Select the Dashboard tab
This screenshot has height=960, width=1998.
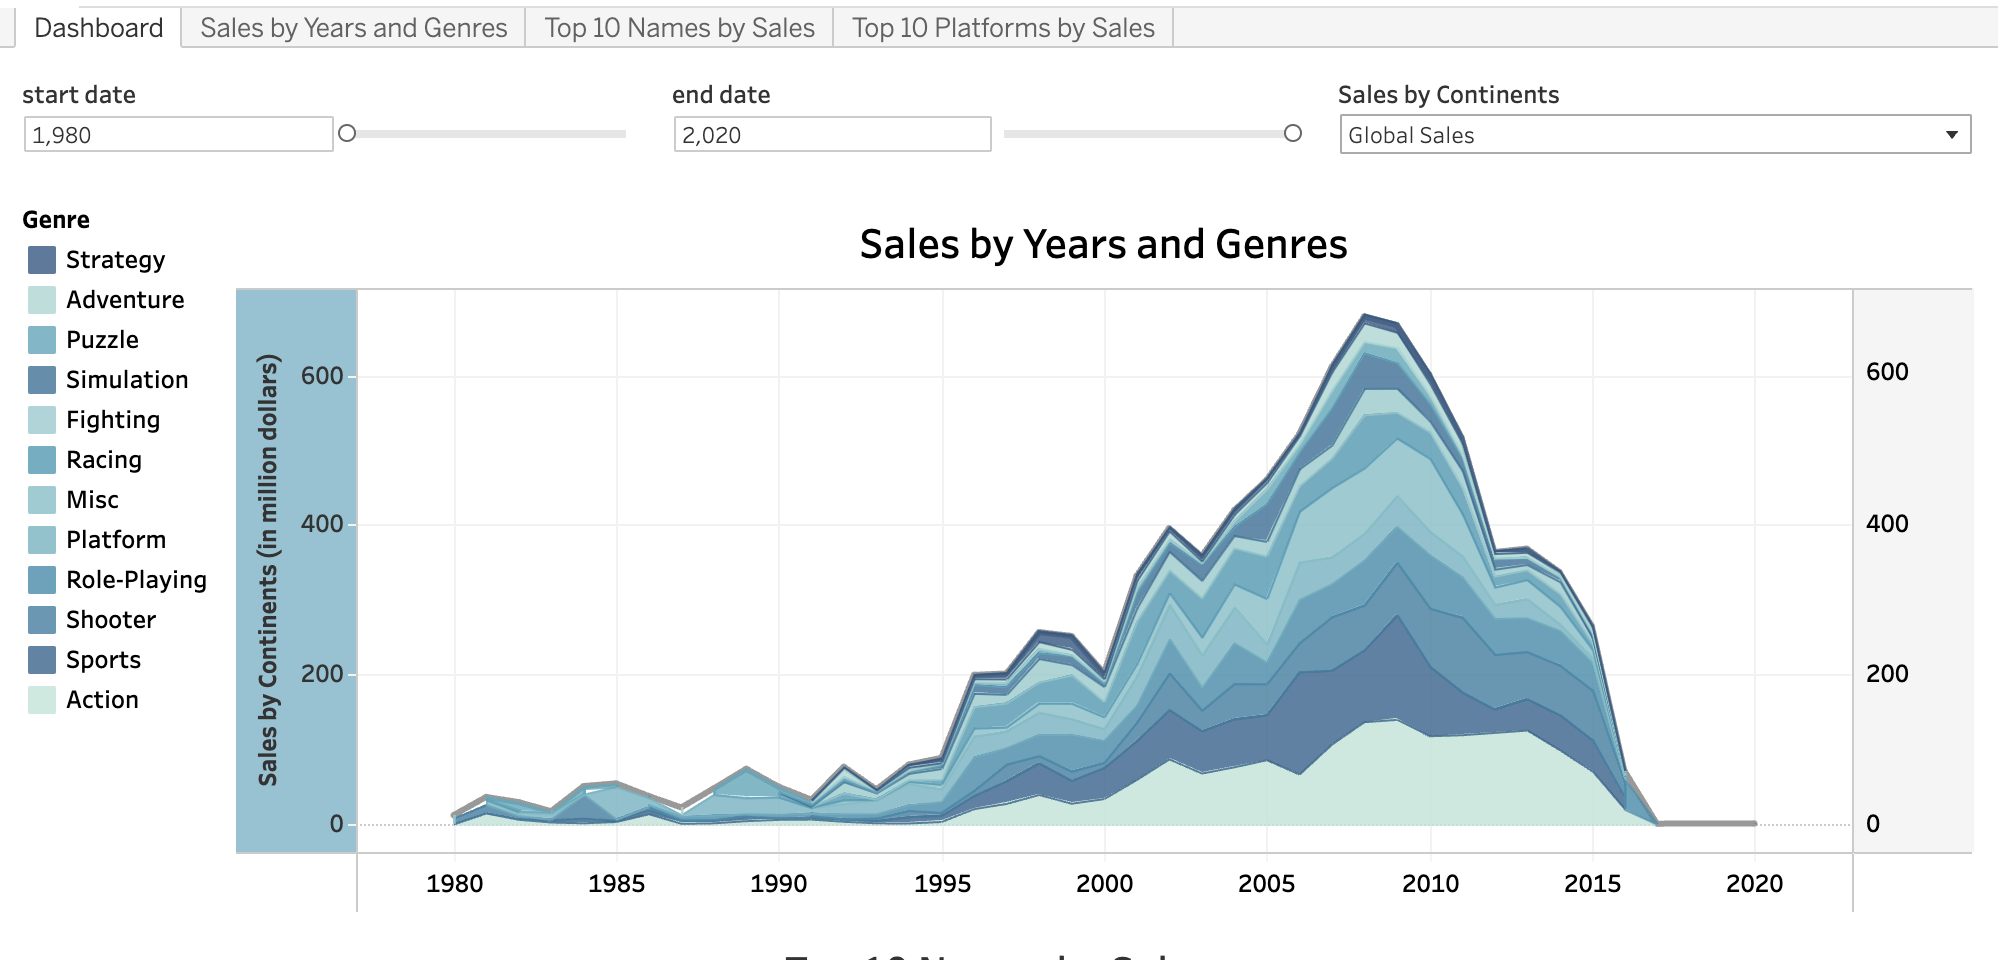[x=98, y=28]
